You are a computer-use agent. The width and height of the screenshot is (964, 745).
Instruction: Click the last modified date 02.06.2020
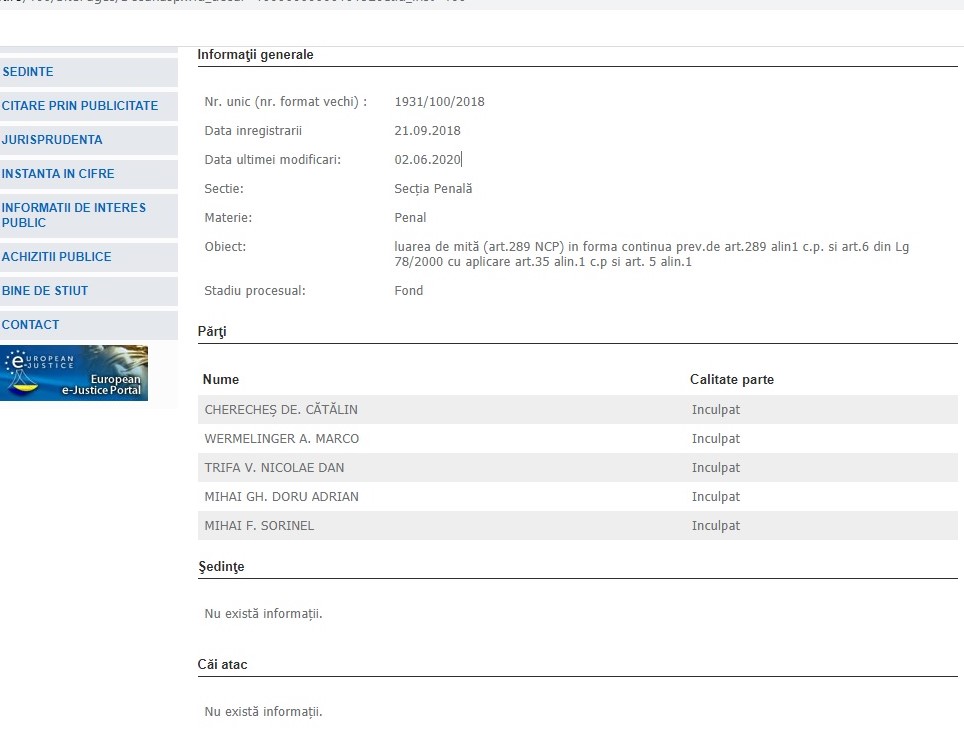[x=427, y=160]
